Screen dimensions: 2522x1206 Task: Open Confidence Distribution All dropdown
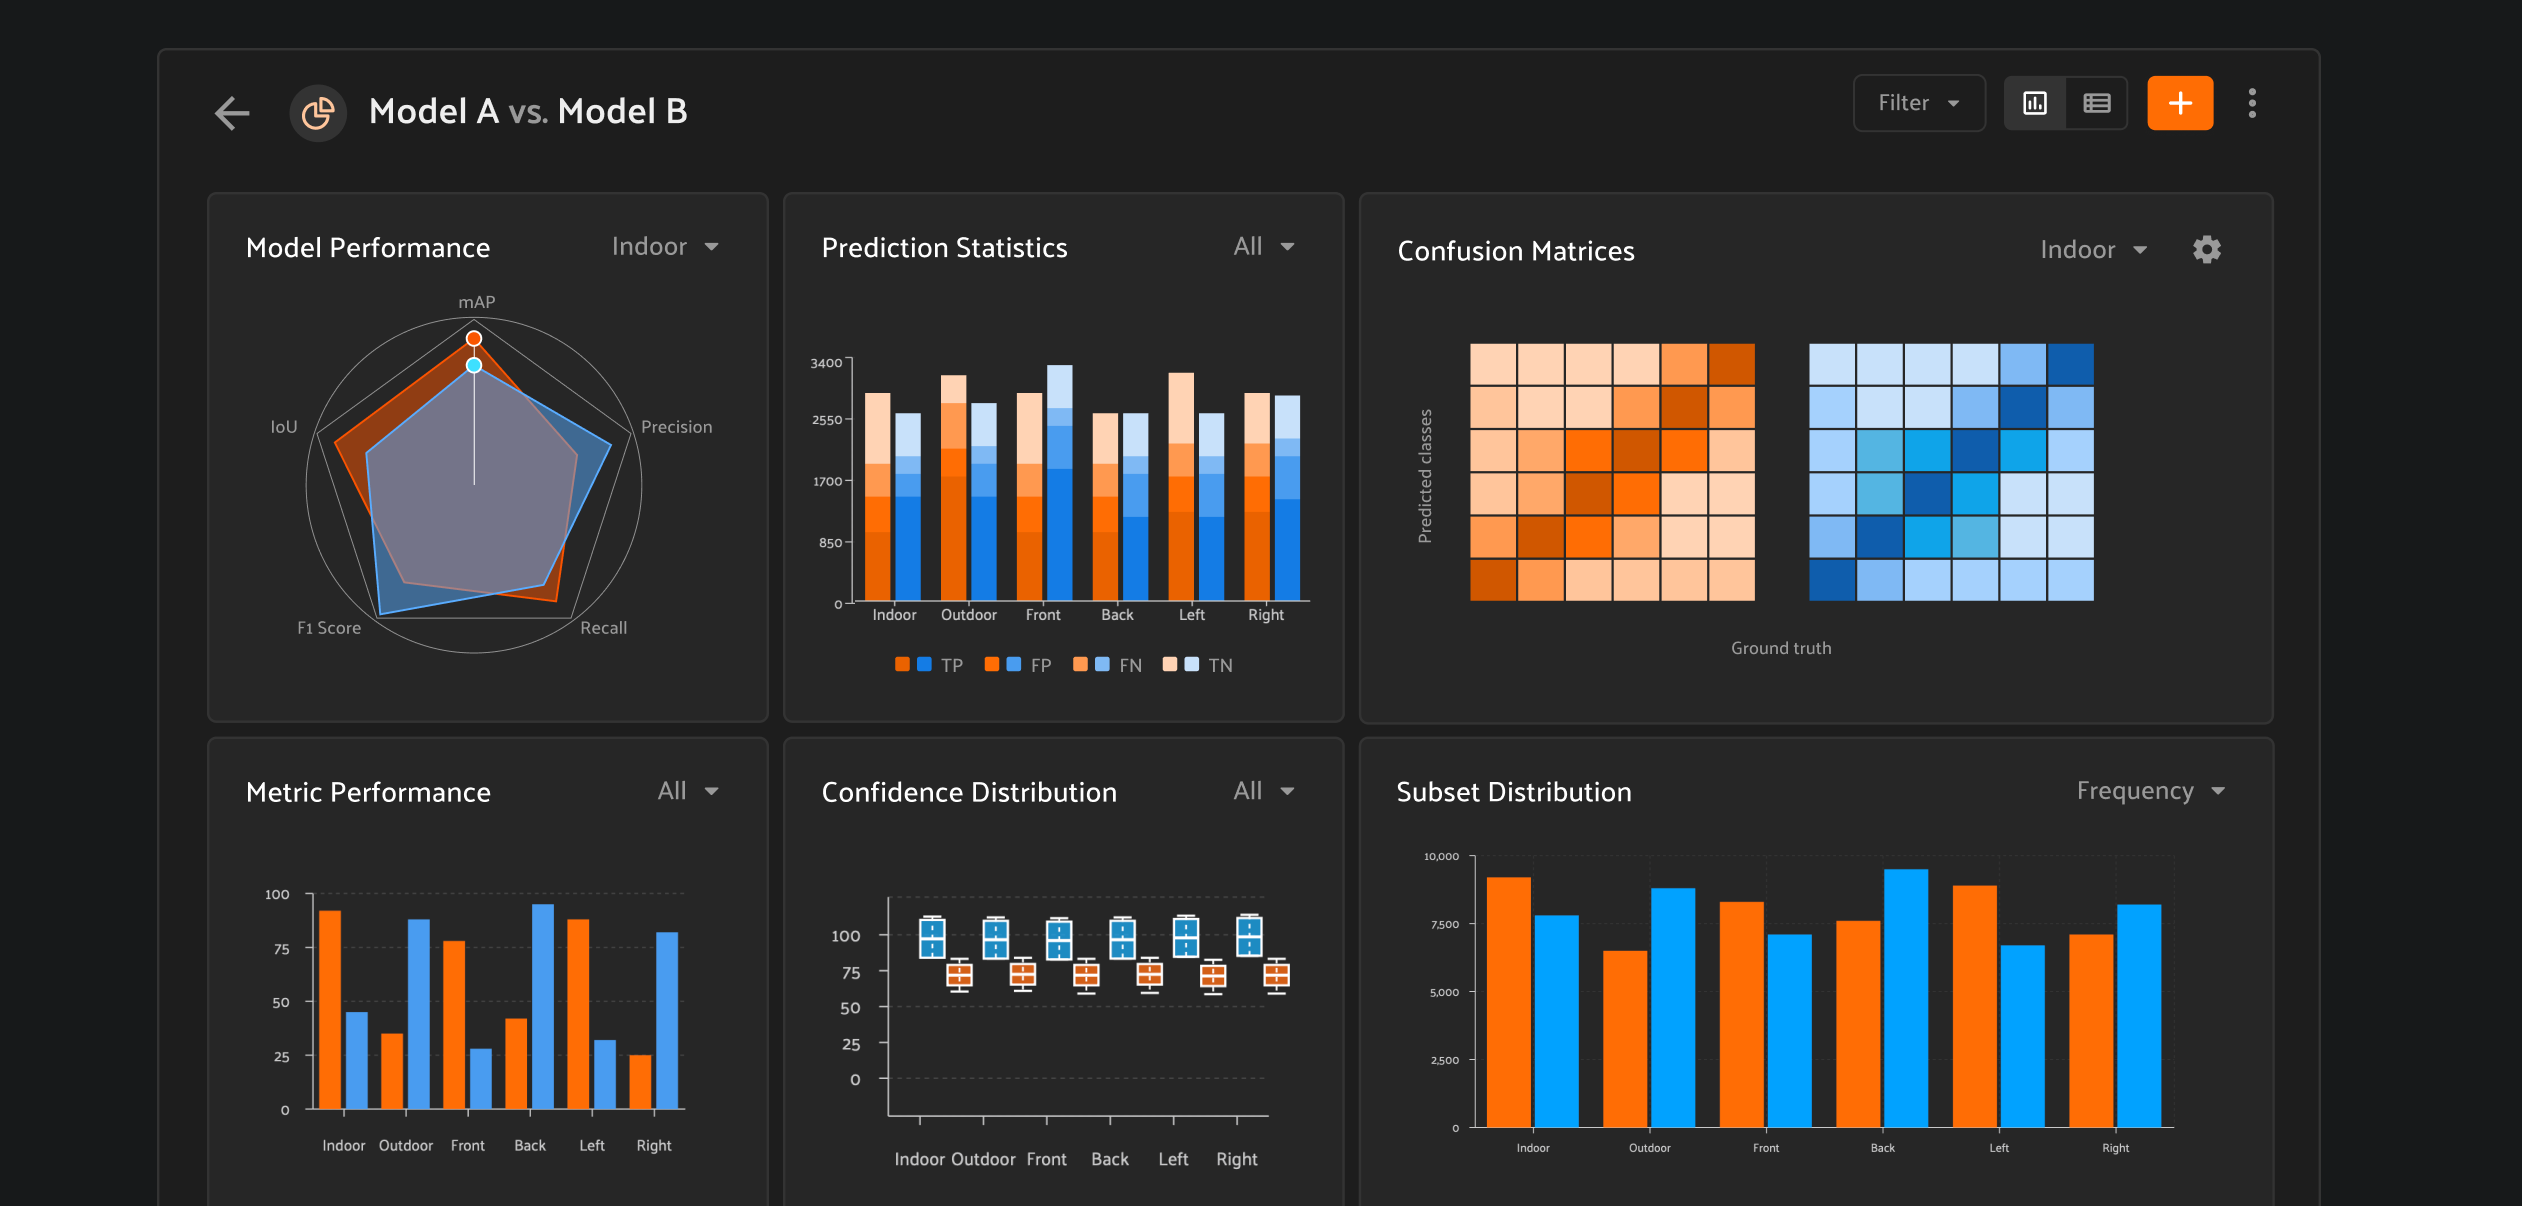click(1264, 790)
